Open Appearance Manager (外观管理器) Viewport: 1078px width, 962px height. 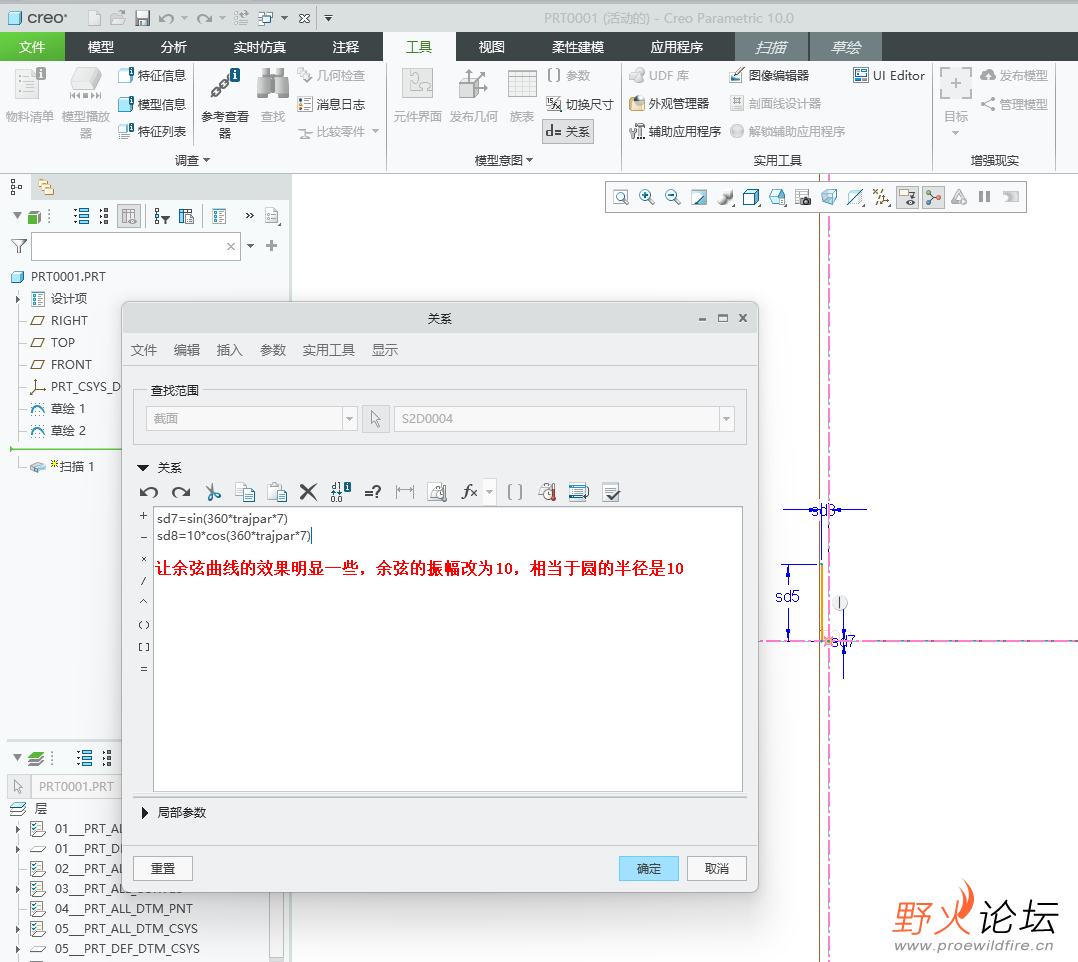pyautogui.click(x=669, y=103)
